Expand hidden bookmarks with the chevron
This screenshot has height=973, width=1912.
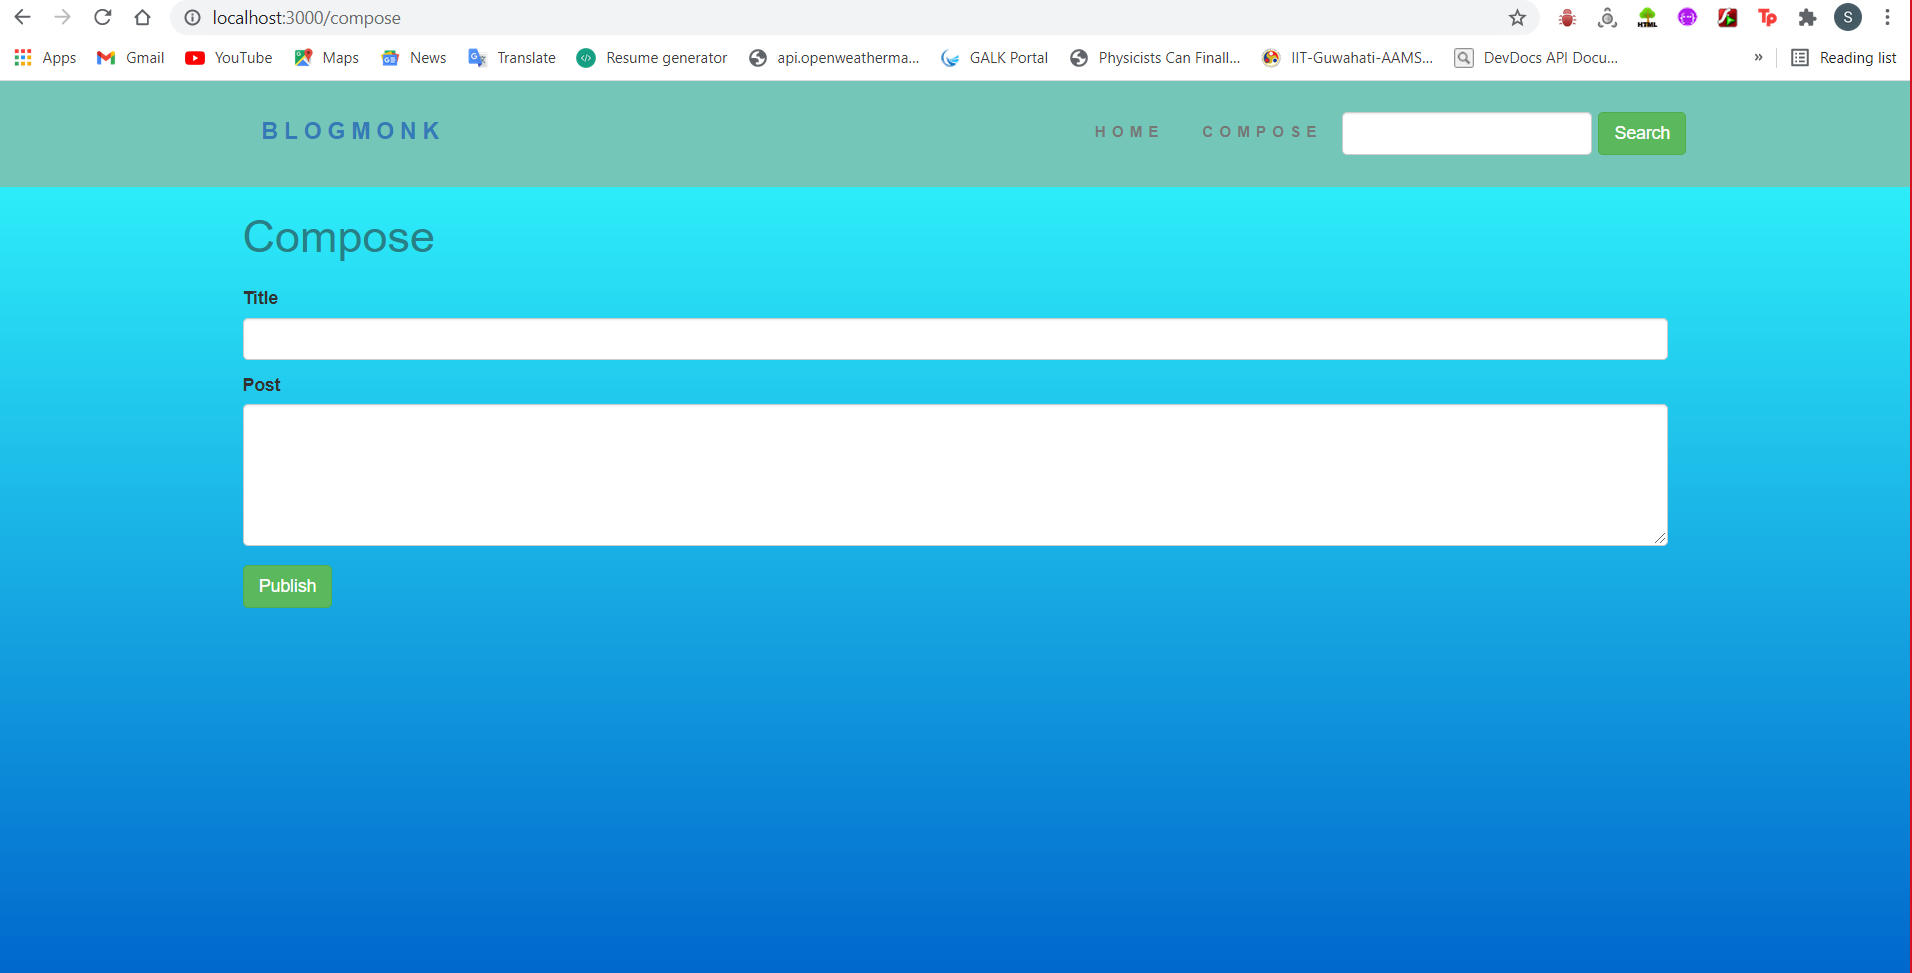pyautogui.click(x=1759, y=57)
